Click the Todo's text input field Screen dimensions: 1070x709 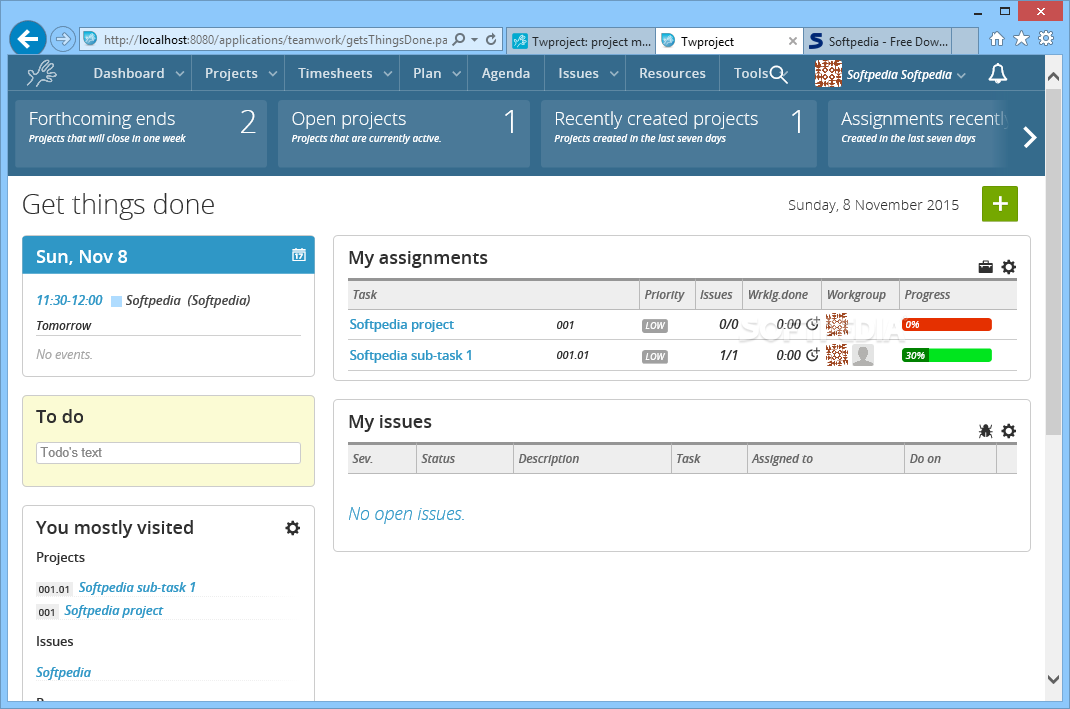(x=168, y=452)
